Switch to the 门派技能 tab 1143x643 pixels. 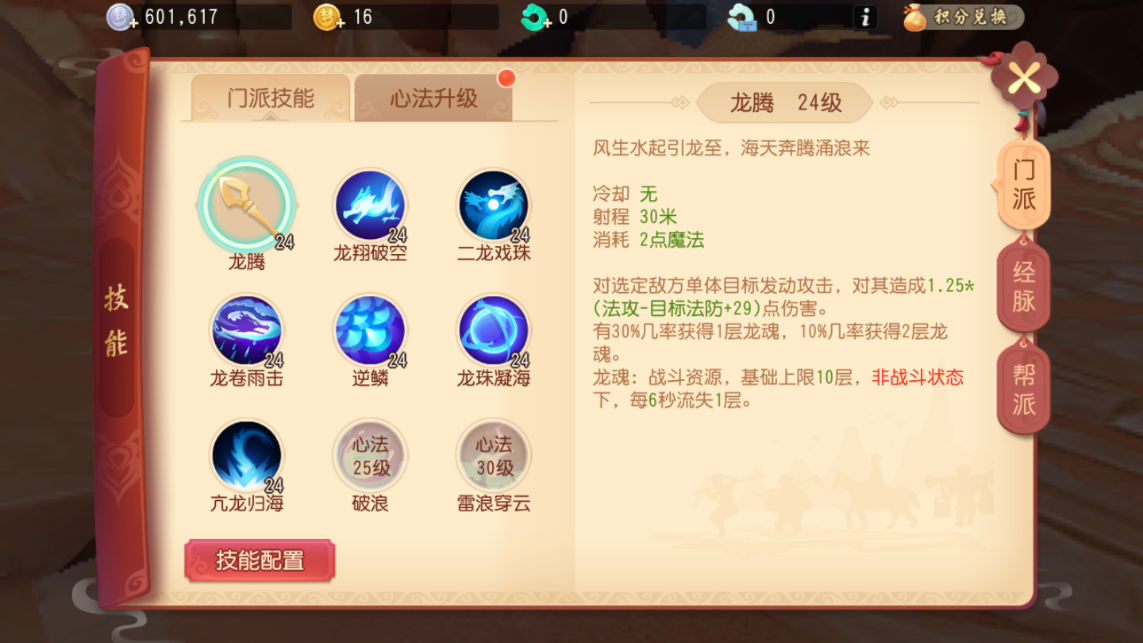coord(270,98)
